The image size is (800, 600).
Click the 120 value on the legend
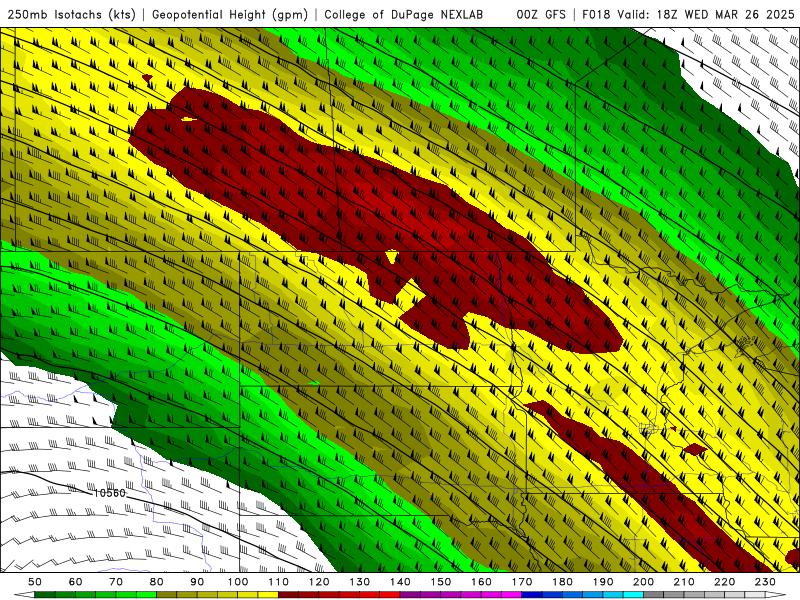click(x=319, y=582)
